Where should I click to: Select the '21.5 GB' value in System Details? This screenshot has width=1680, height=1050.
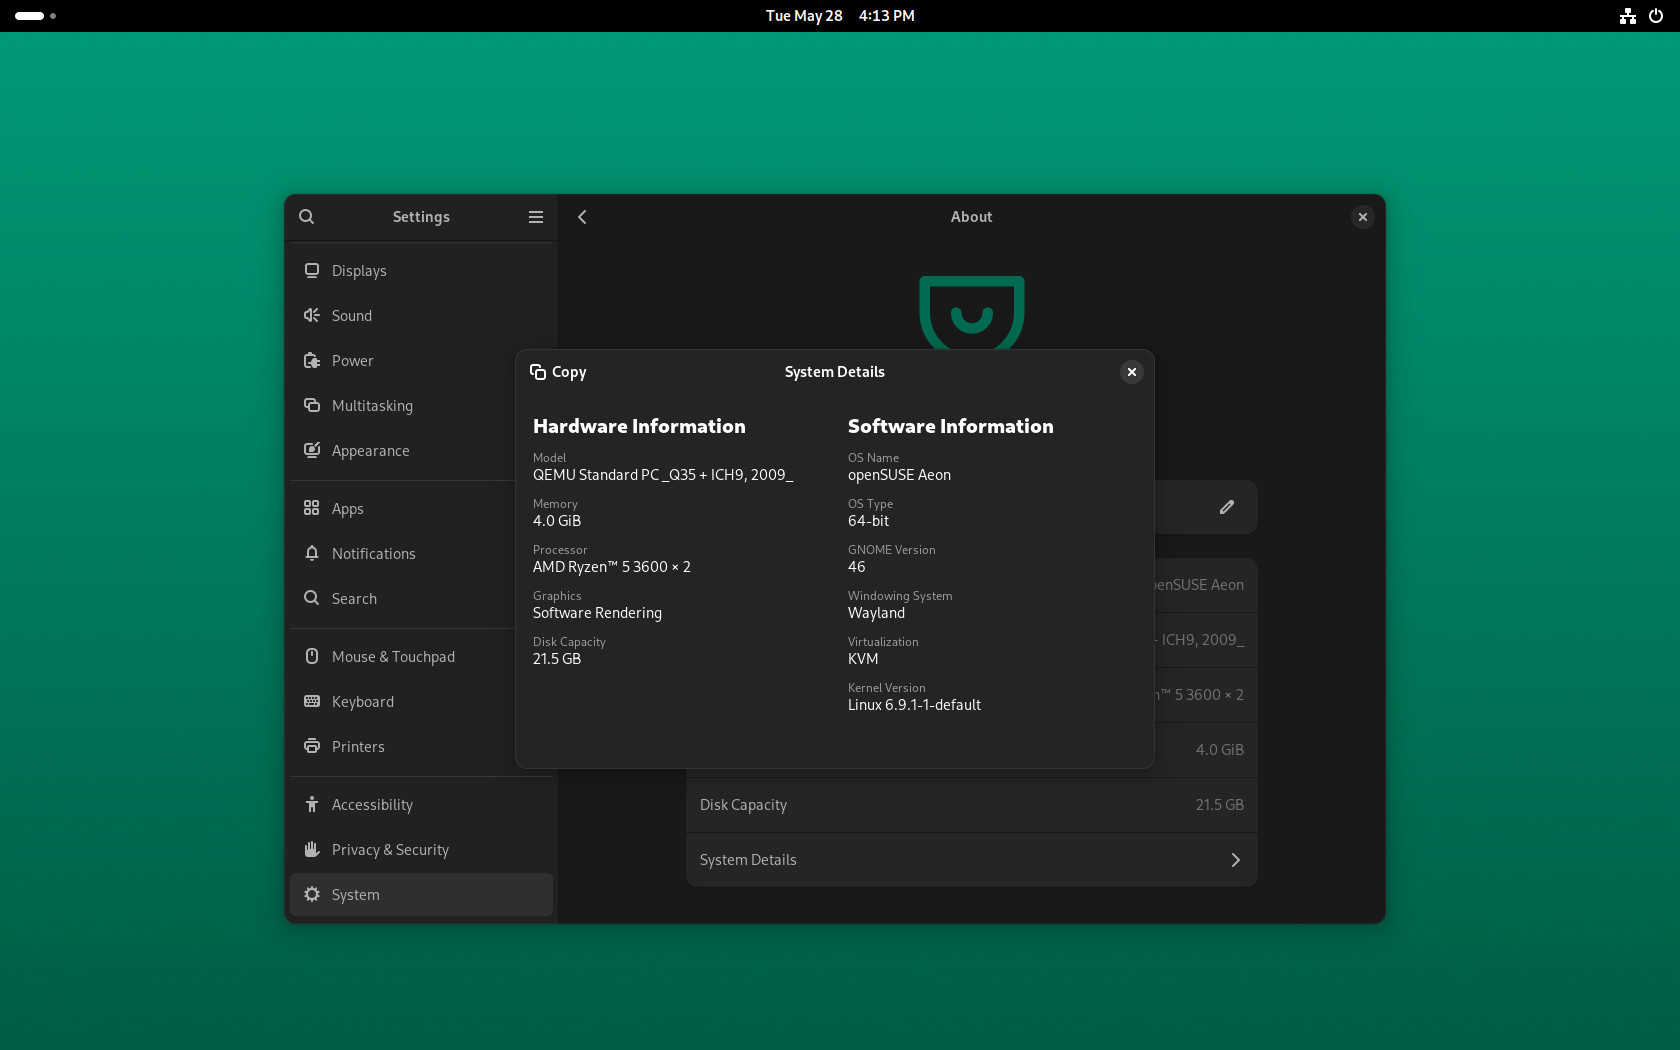coord(557,659)
